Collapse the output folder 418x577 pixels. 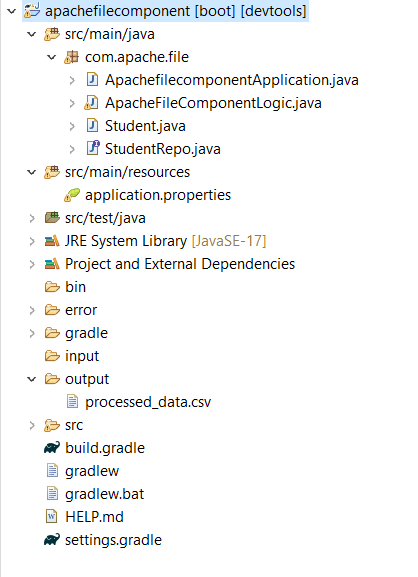(32, 379)
